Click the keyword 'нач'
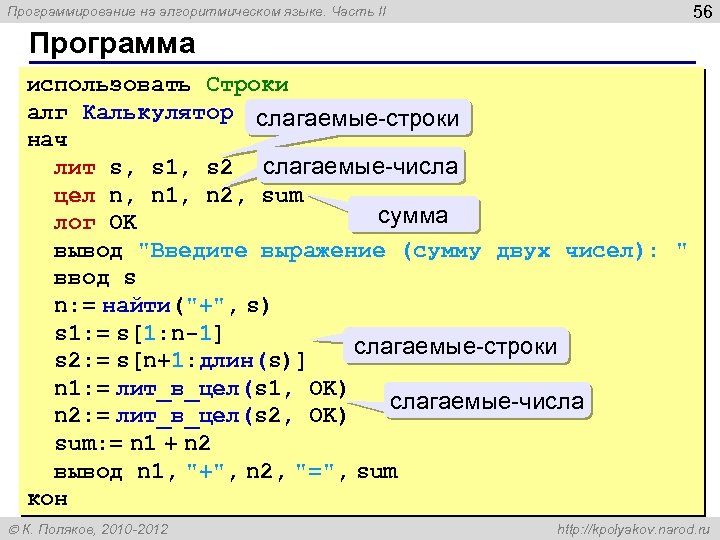 (x=47, y=140)
